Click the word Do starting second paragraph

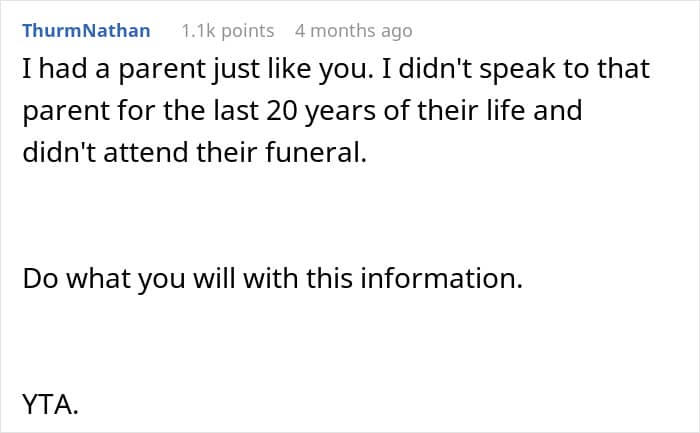40,278
